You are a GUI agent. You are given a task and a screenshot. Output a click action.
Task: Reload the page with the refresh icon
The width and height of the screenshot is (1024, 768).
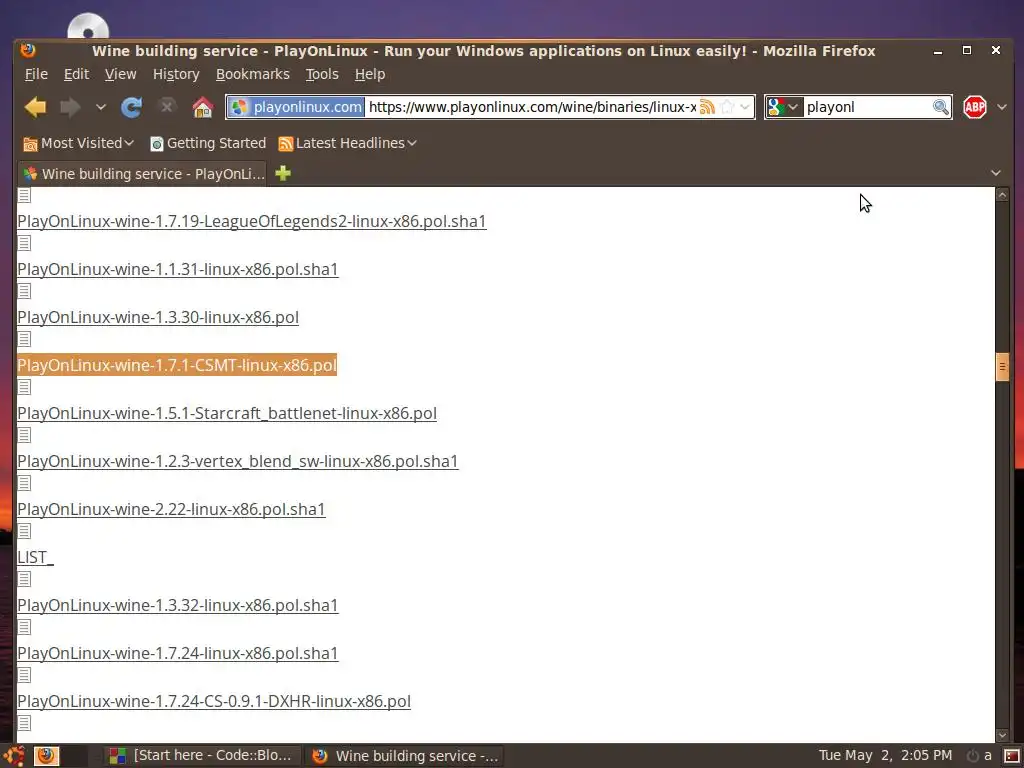pos(131,106)
